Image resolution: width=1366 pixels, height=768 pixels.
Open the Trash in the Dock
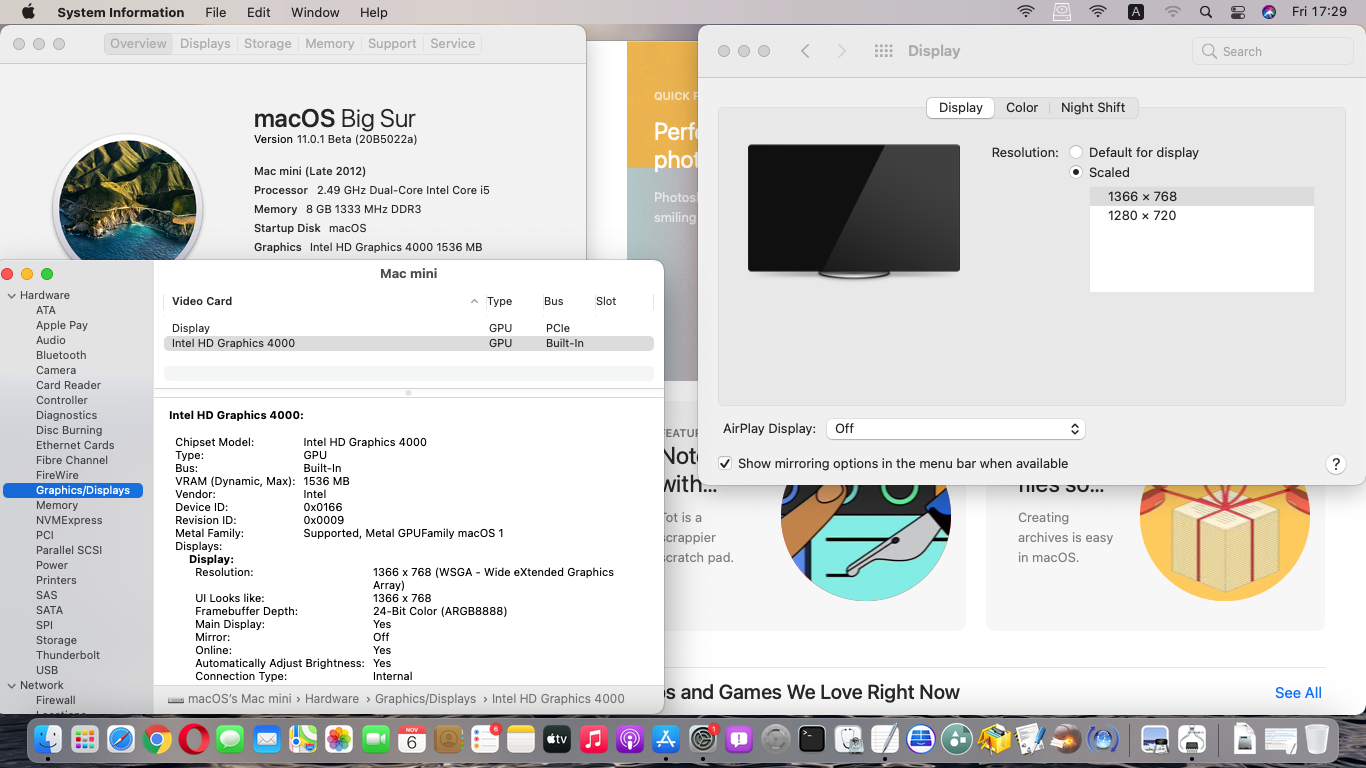pos(1316,740)
